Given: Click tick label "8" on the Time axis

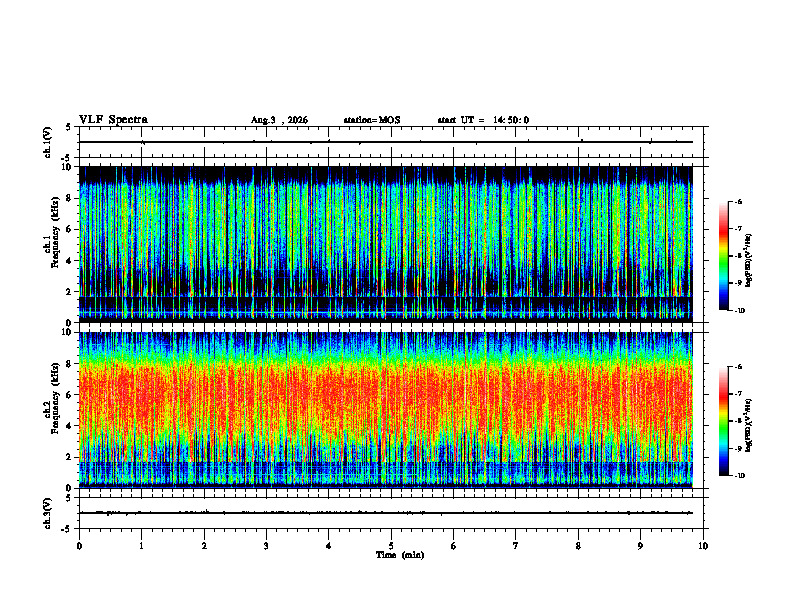Looking at the screenshot, I should point(578,546).
